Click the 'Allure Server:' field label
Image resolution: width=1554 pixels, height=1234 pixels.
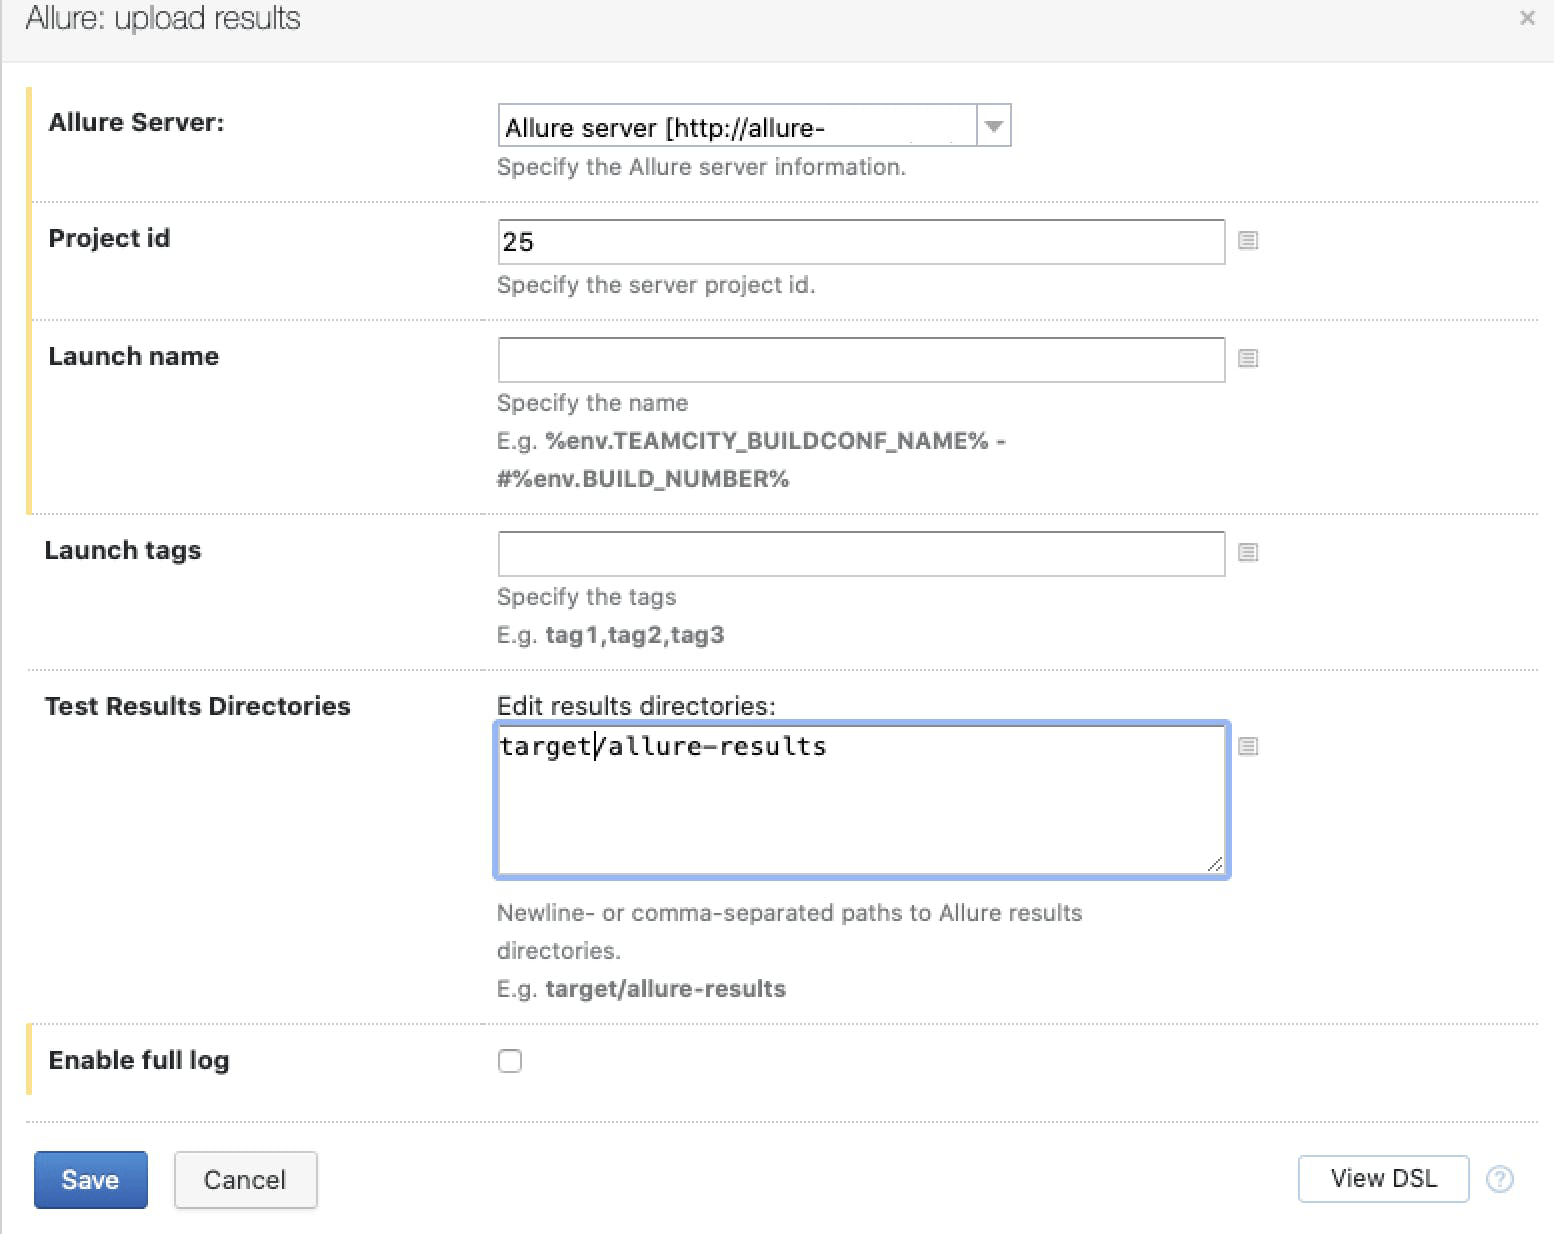[x=137, y=122]
